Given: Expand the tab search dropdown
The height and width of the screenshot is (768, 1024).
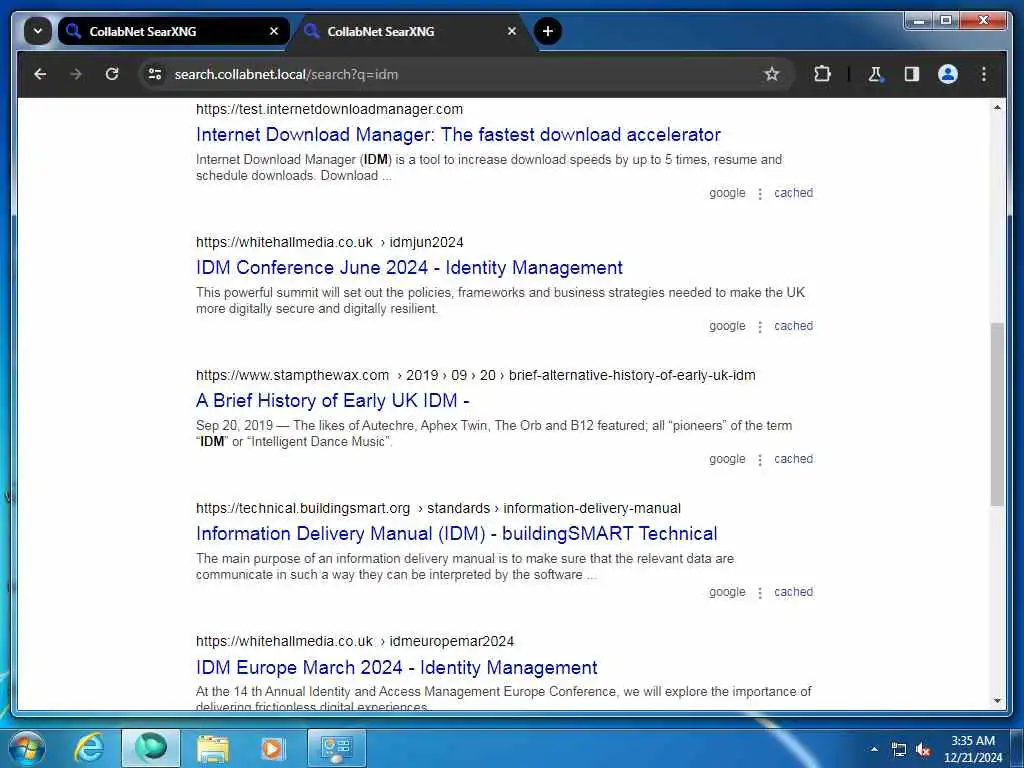Looking at the screenshot, I should pyautogui.click(x=38, y=31).
